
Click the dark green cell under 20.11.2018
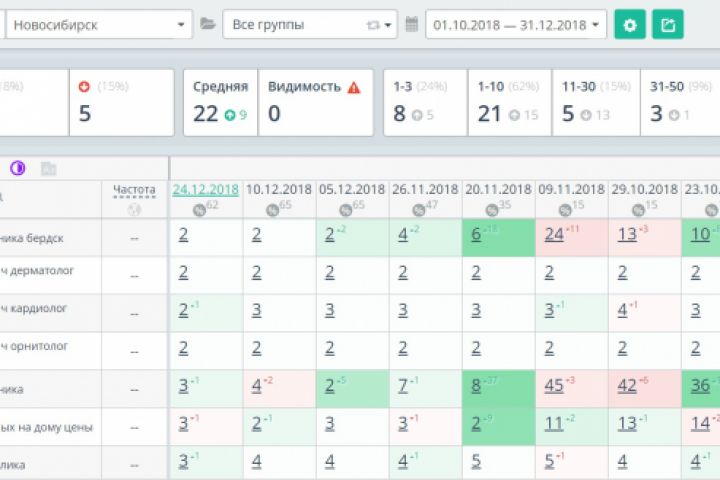pyautogui.click(x=498, y=238)
